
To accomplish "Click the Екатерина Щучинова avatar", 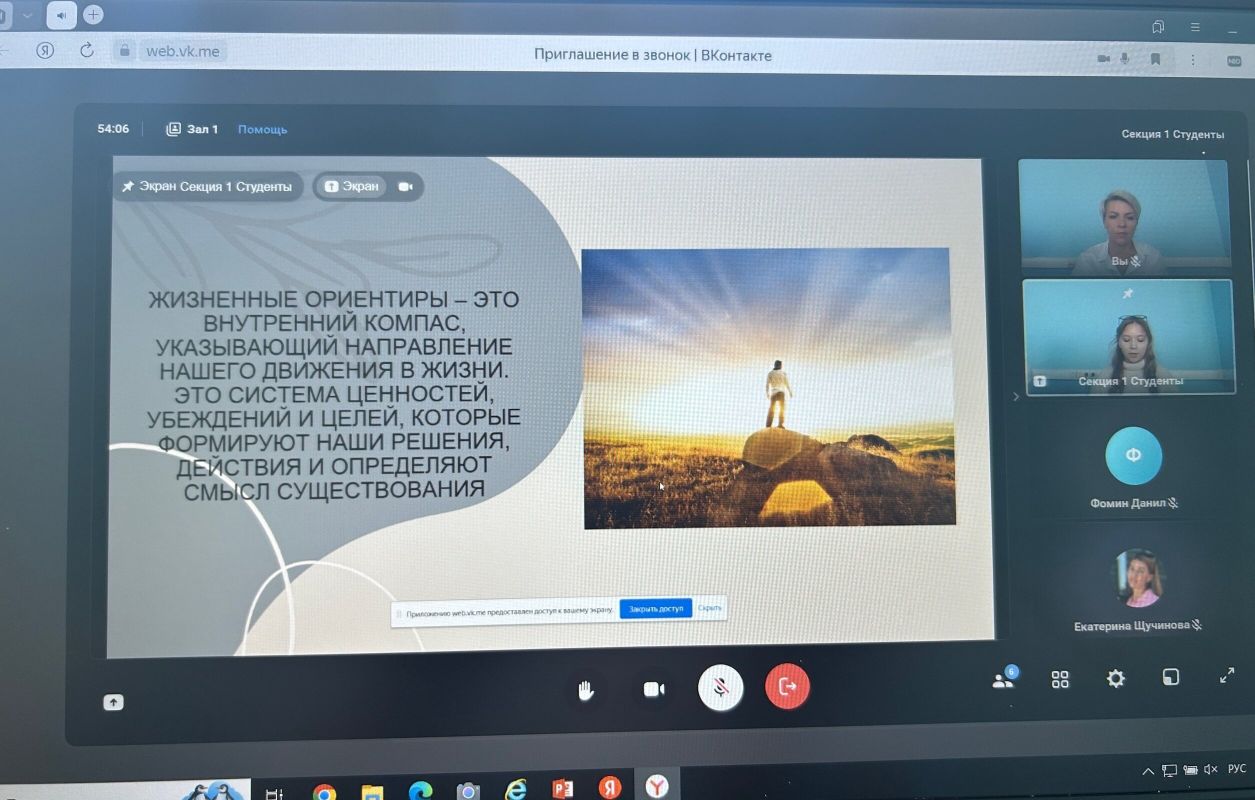I will (x=1138, y=578).
